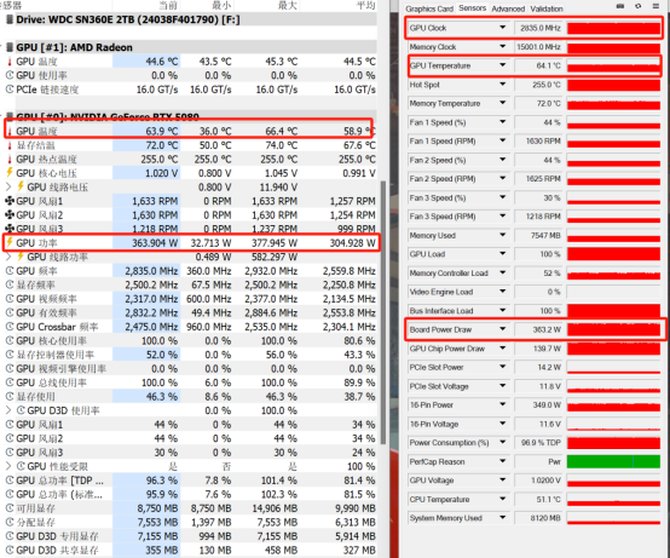Click clock icon of 显存控制器使用率 row
The height and width of the screenshot is (558, 670).
pyautogui.click(x=9, y=355)
